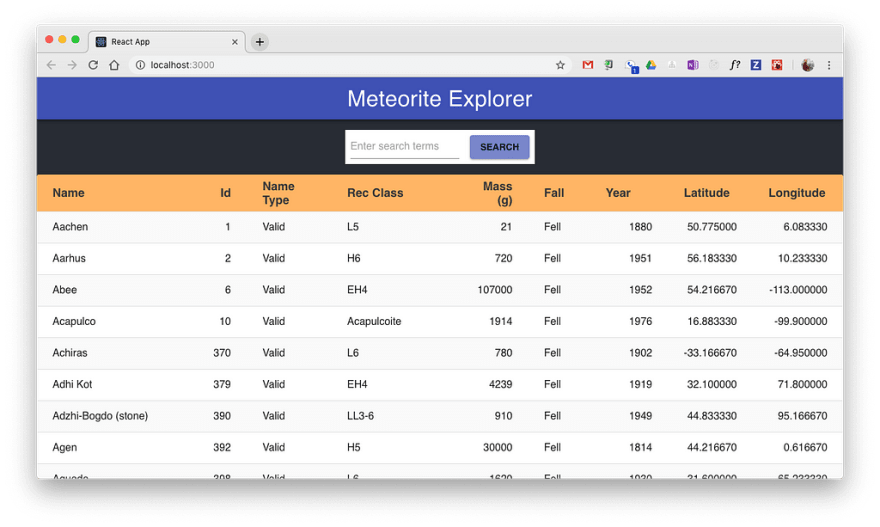880x527 pixels.
Task: Open the faded gray circular extension icon
Action: pyautogui.click(x=714, y=65)
